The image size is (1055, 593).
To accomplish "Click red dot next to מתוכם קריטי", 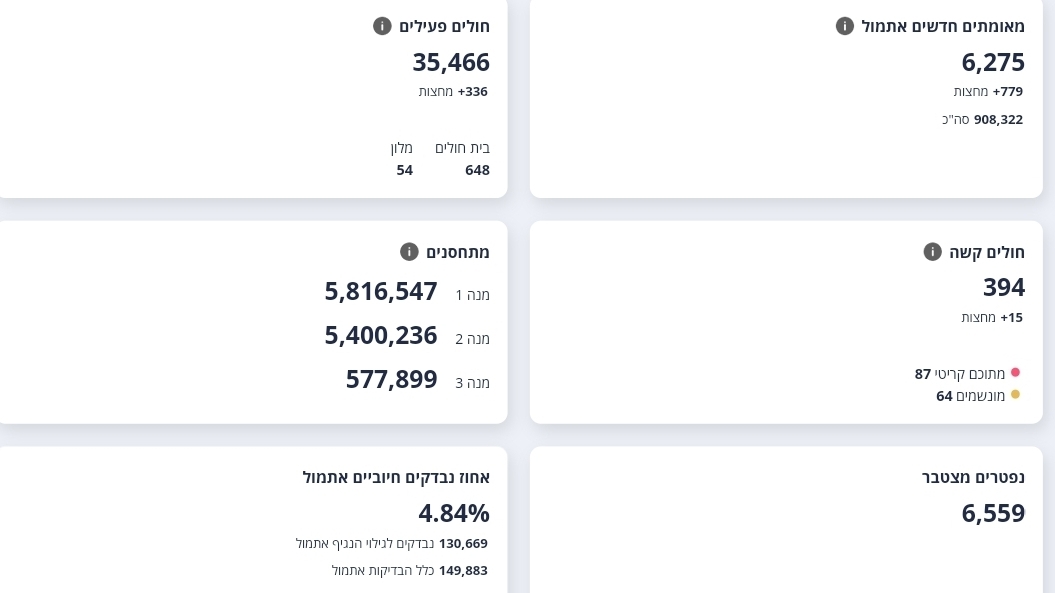I will [x=1015, y=373].
